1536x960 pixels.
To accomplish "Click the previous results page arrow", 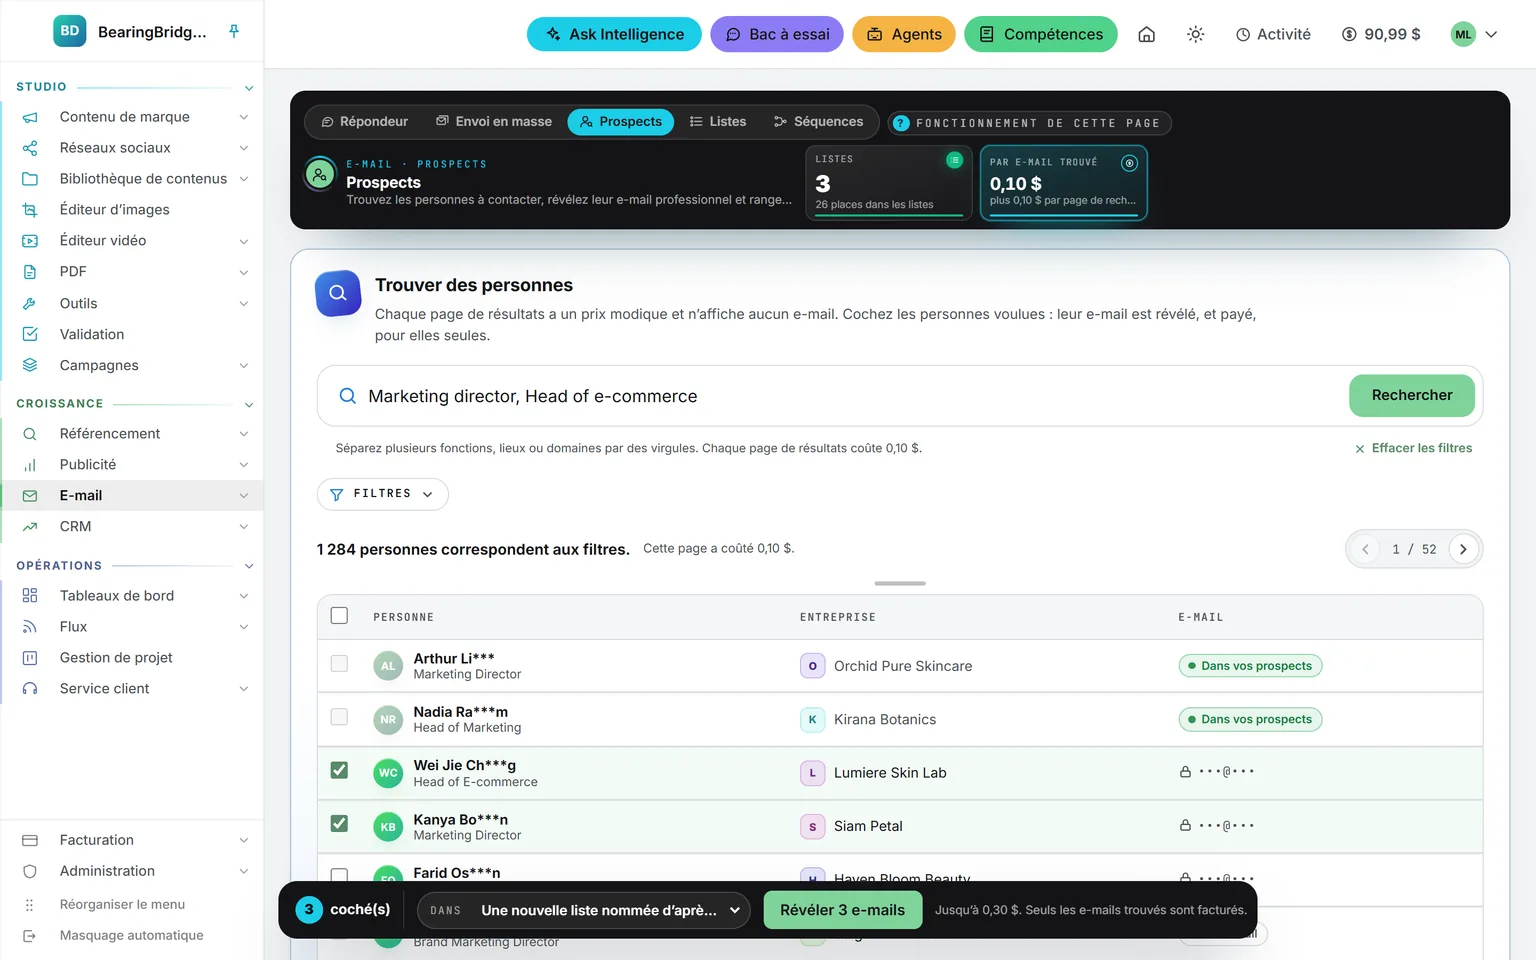I will 1365,549.
